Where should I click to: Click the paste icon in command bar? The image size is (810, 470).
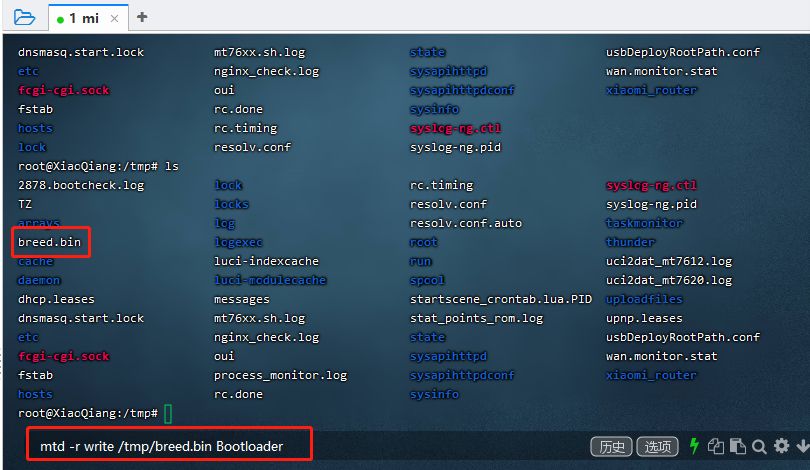coord(738,446)
